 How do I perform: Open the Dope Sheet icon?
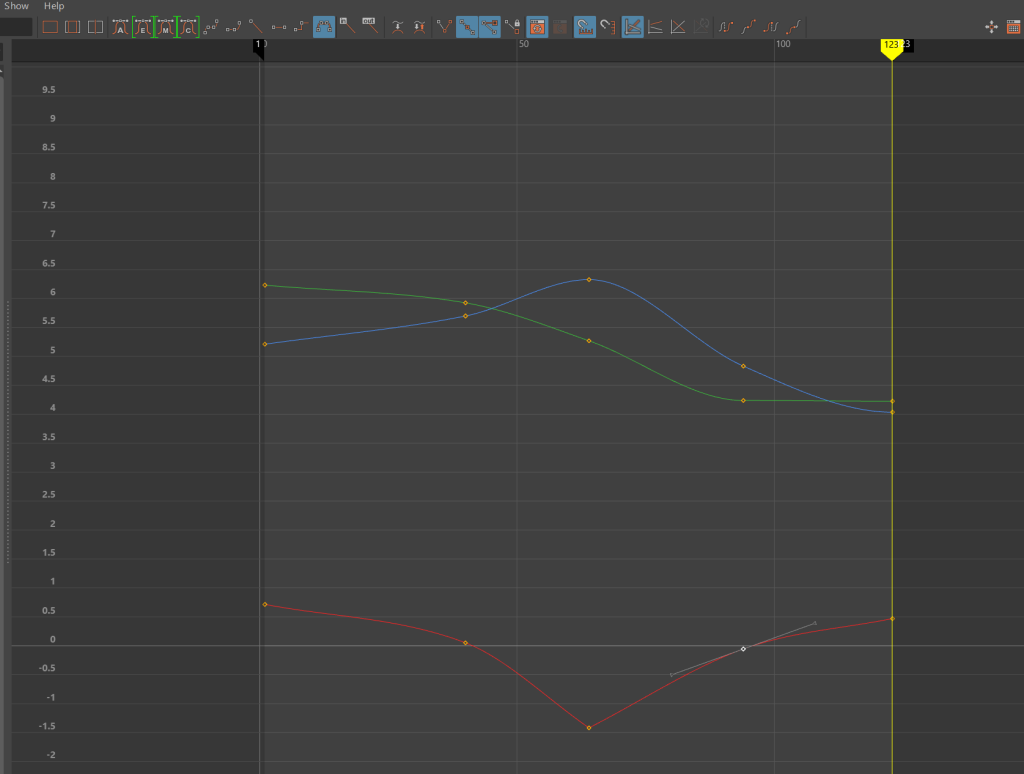point(1014,27)
